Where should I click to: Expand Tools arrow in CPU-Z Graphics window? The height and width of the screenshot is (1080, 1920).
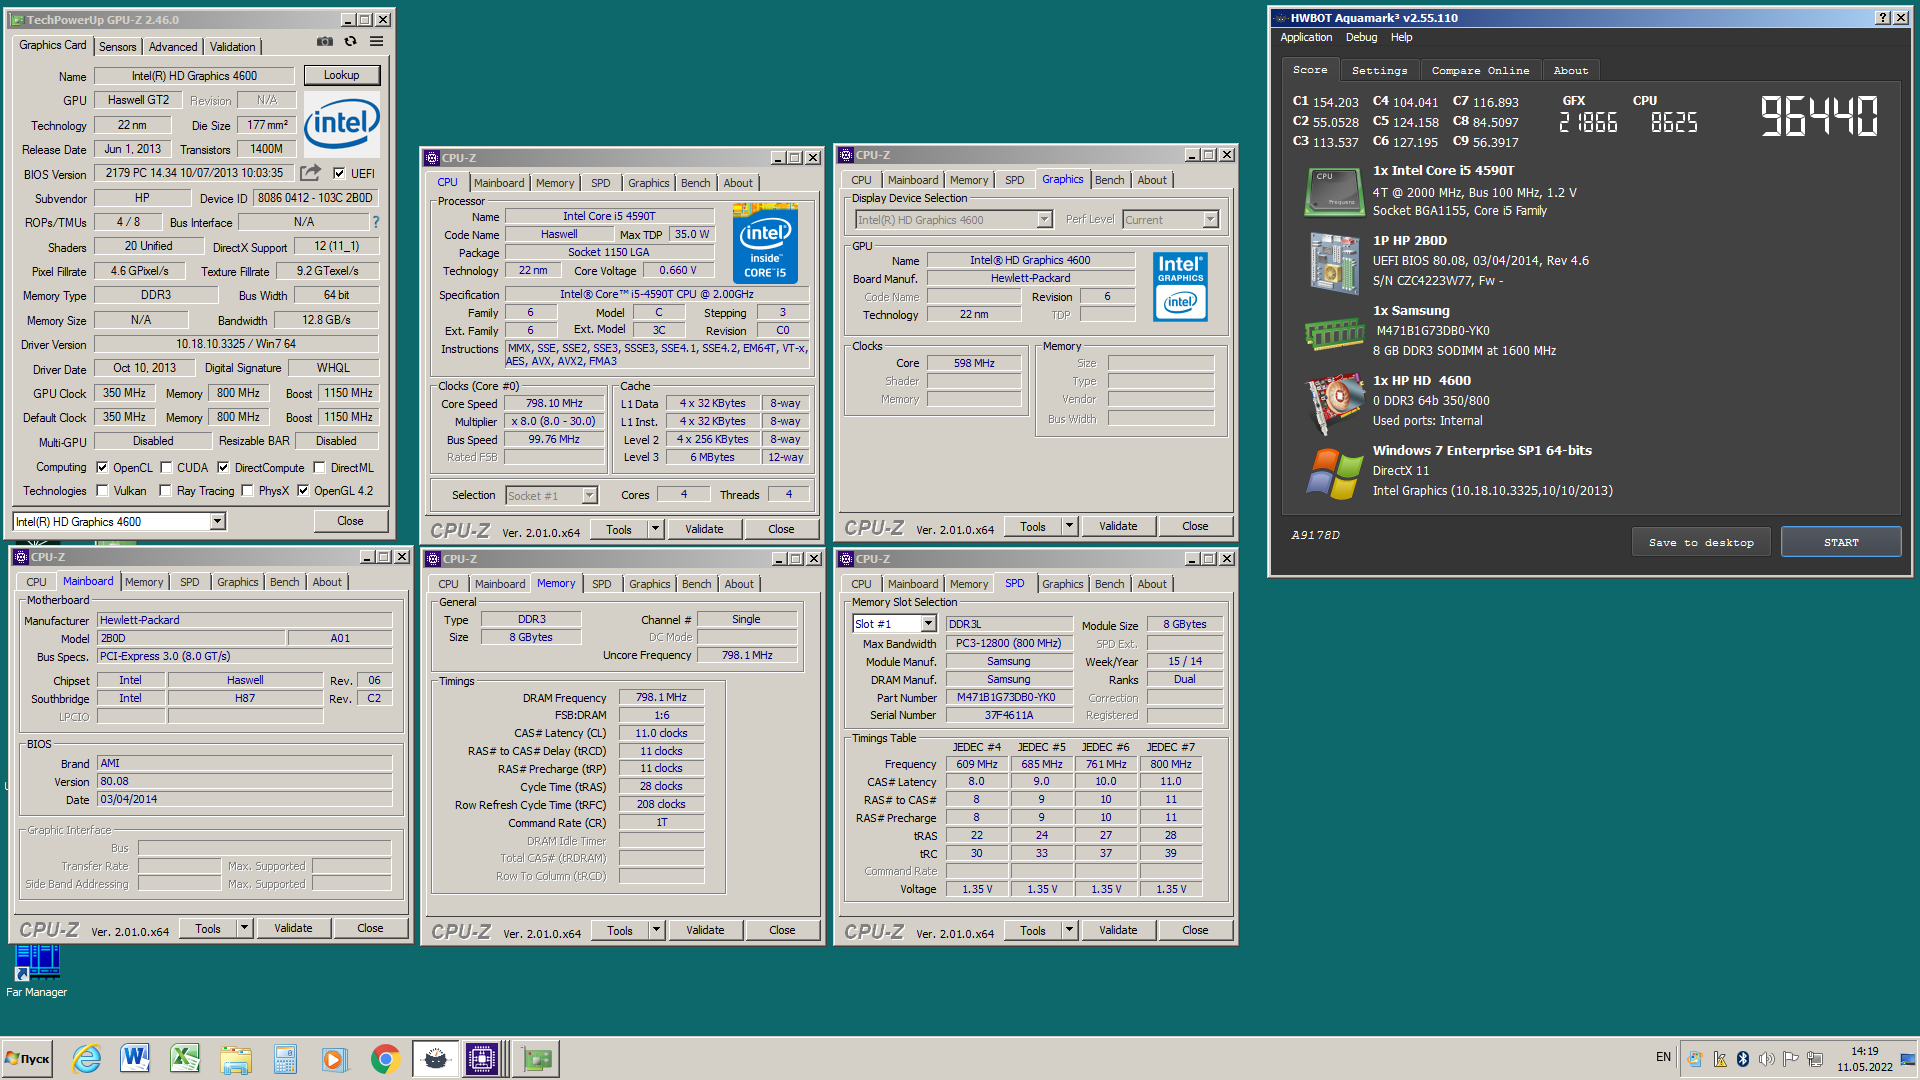click(x=1069, y=526)
